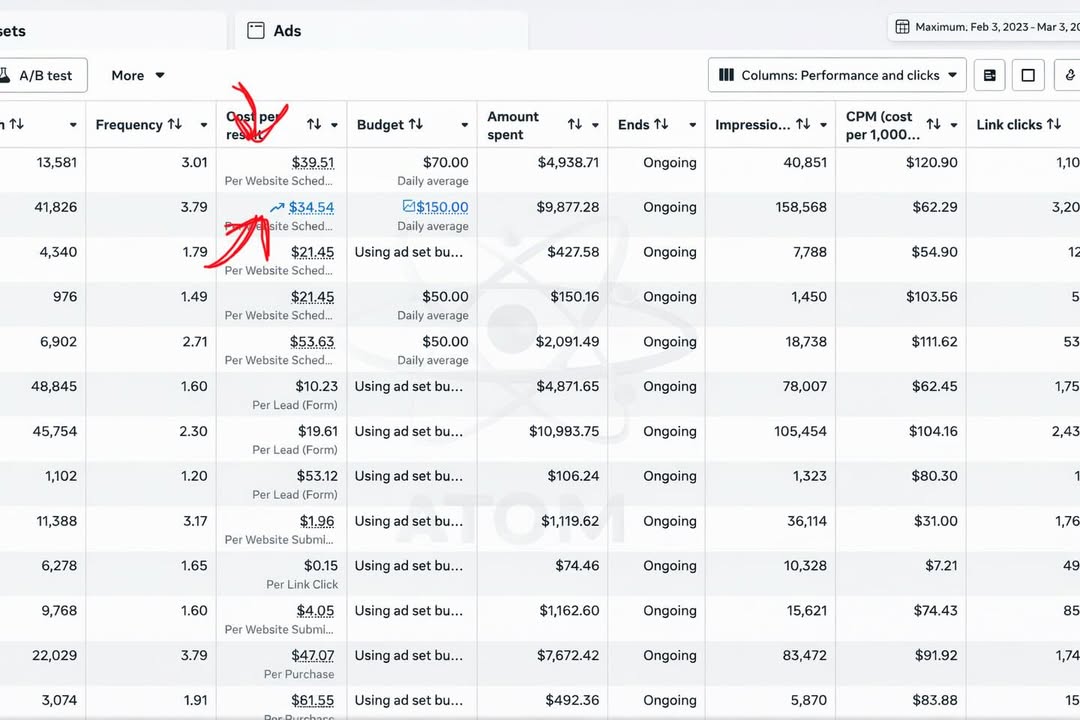1080x720 pixels.
Task: Click the trend arrow icon beside $34.54
Action: (277, 208)
